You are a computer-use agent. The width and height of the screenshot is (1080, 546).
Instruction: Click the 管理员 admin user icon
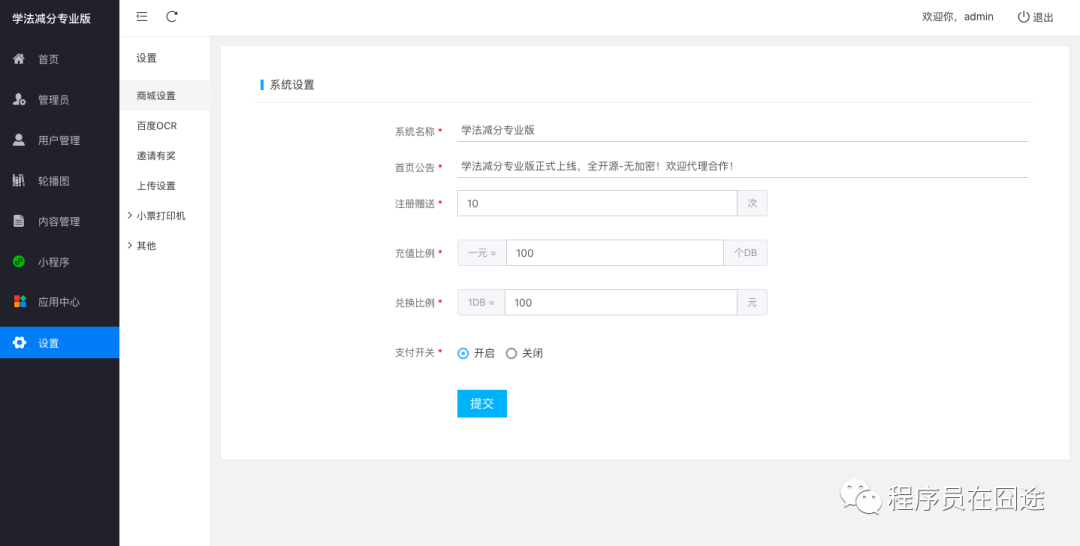point(19,100)
